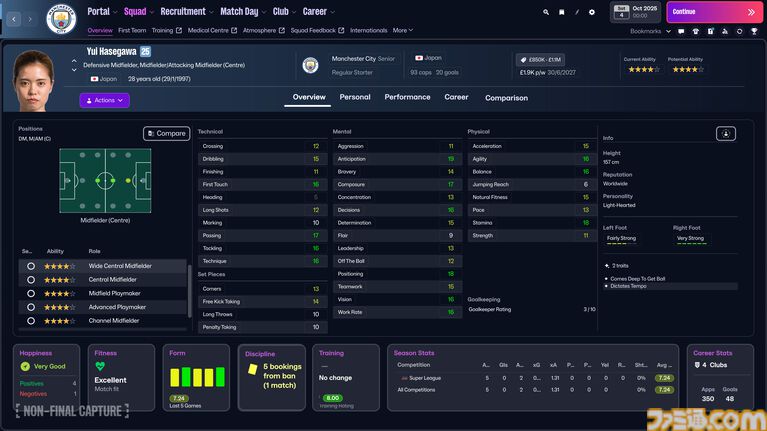This screenshot has height=431, width=767.
Task: Open the search magnifier icon
Action: [x=546, y=12]
